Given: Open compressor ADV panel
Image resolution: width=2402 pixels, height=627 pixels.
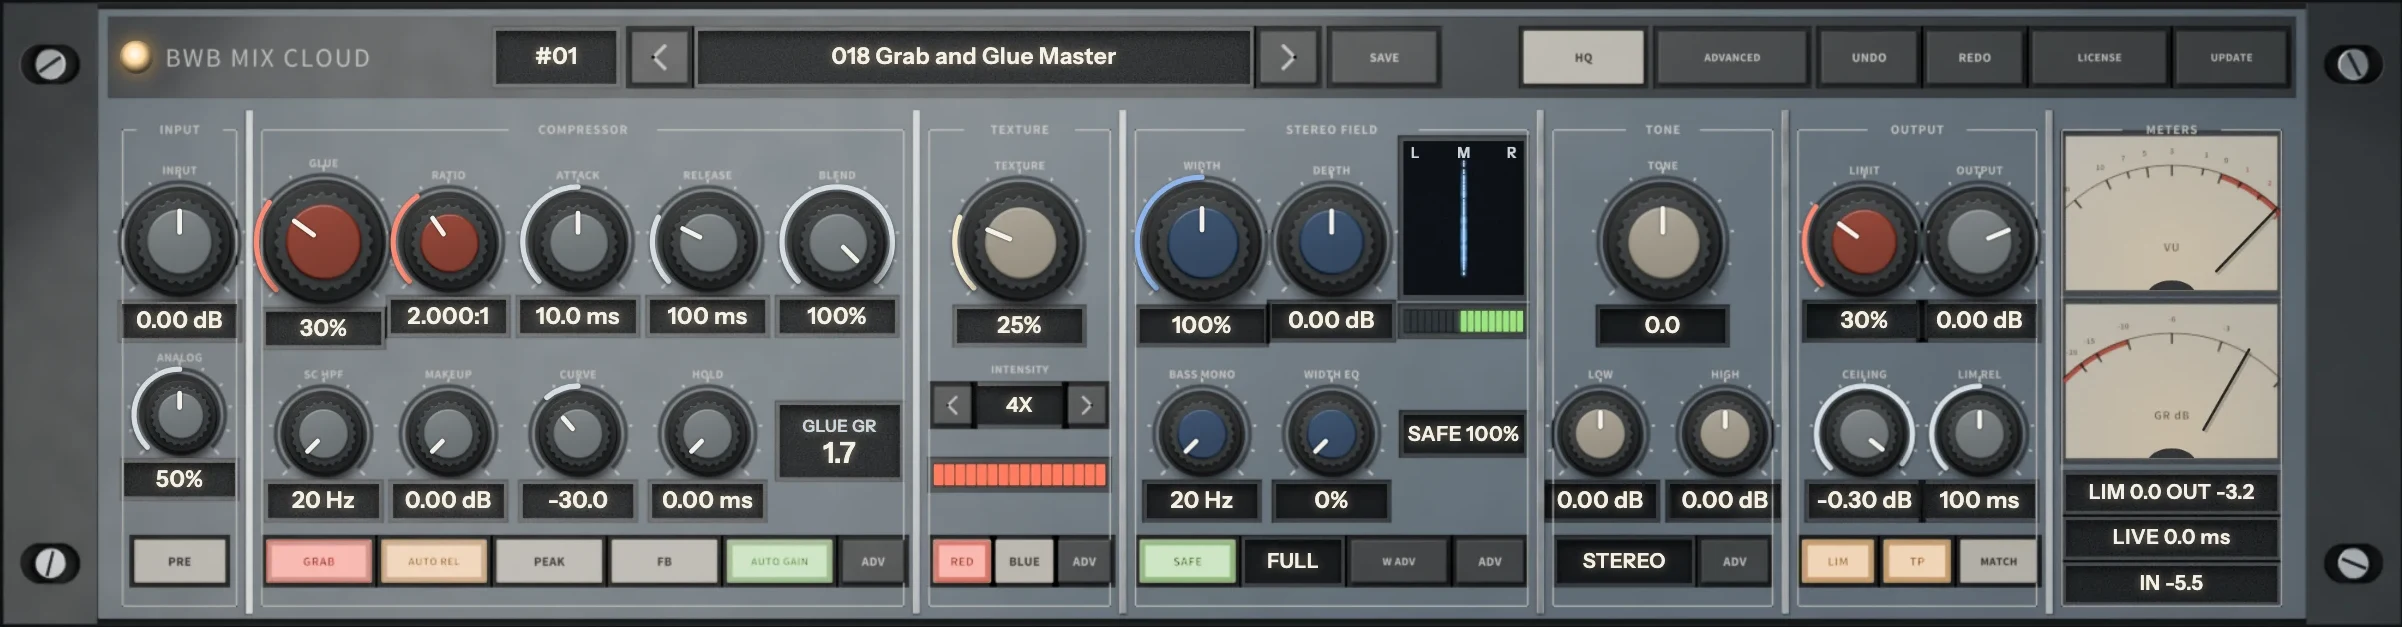Looking at the screenshot, I should [x=873, y=561].
